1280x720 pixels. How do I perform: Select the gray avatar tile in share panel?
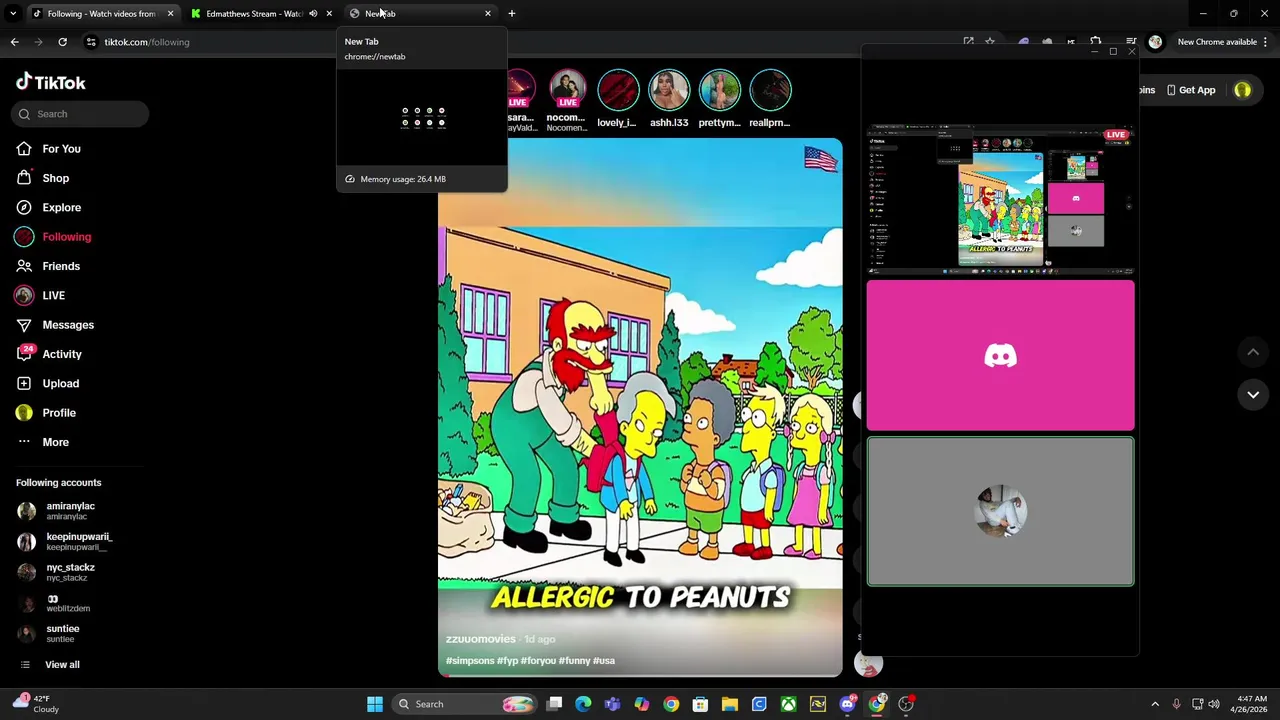coord(1000,511)
